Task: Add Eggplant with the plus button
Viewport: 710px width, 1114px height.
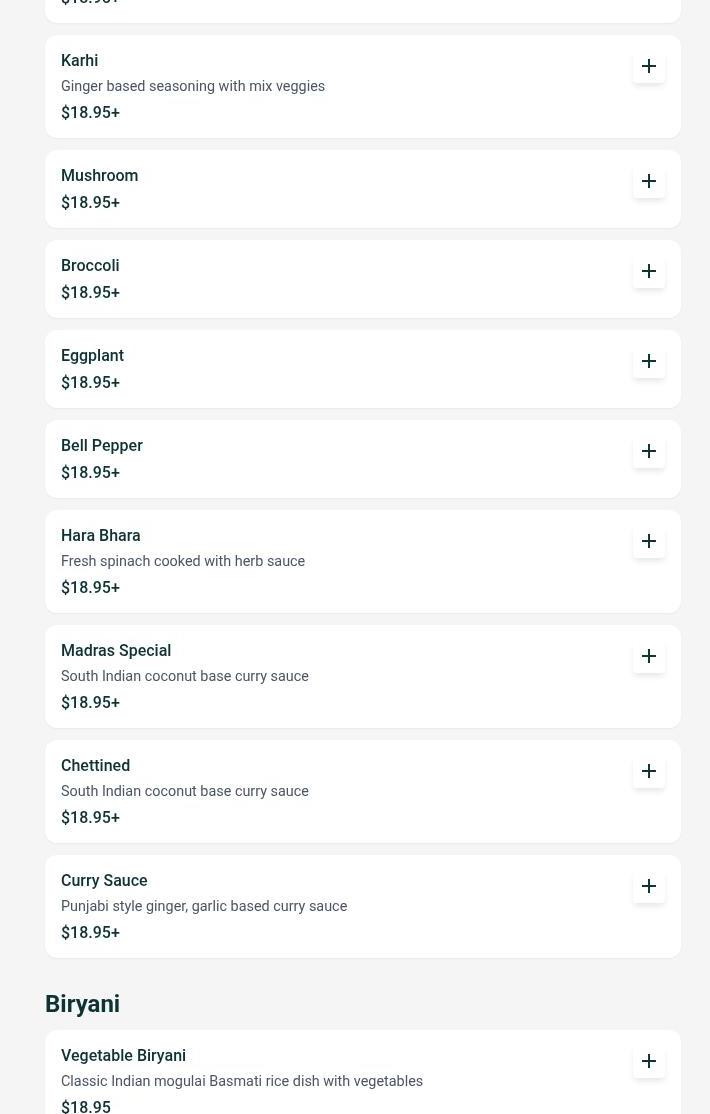Action: pos(648,362)
